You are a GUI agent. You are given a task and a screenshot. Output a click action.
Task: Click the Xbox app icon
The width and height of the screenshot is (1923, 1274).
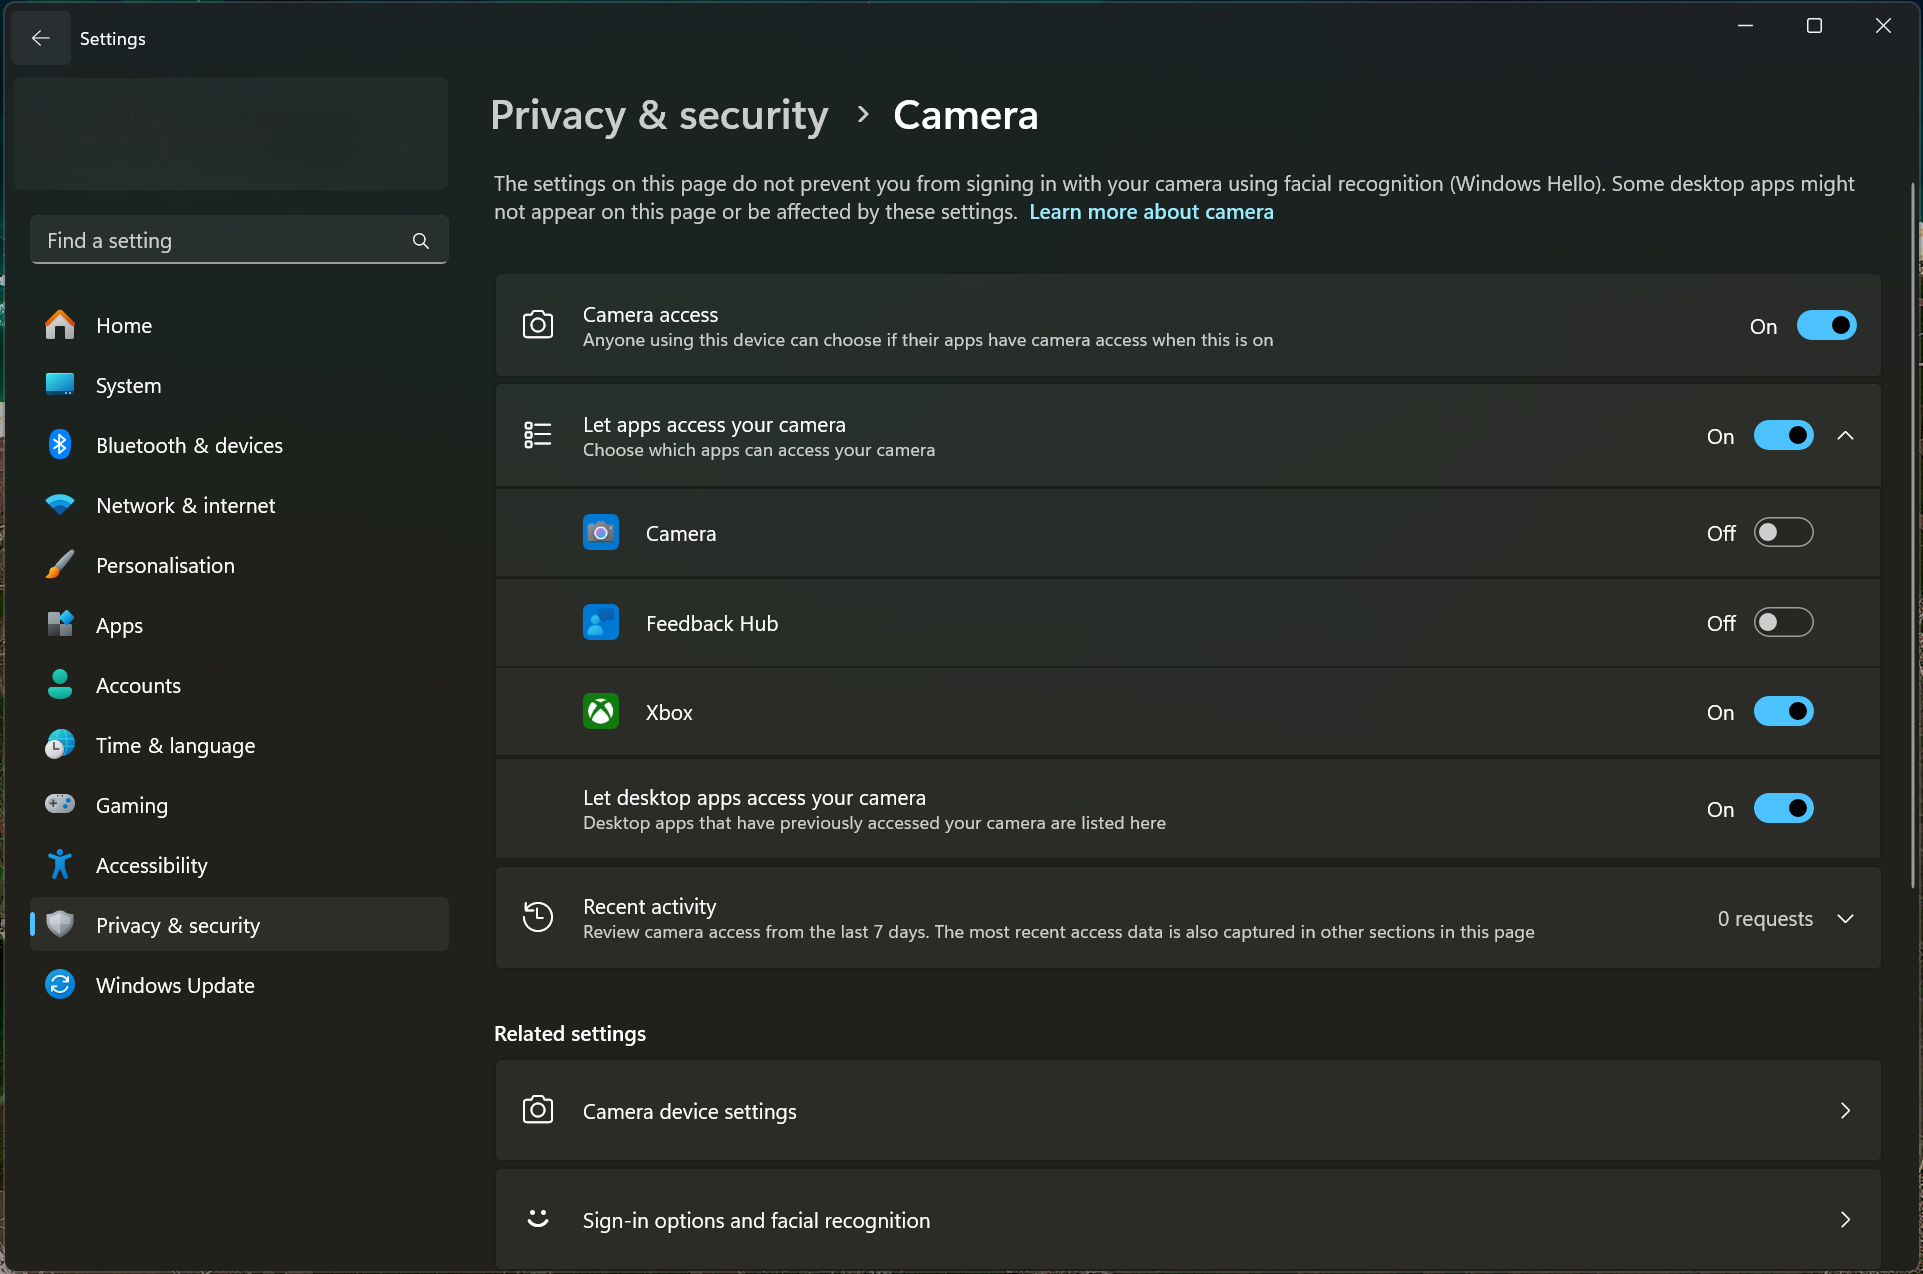tap(600, 711)
